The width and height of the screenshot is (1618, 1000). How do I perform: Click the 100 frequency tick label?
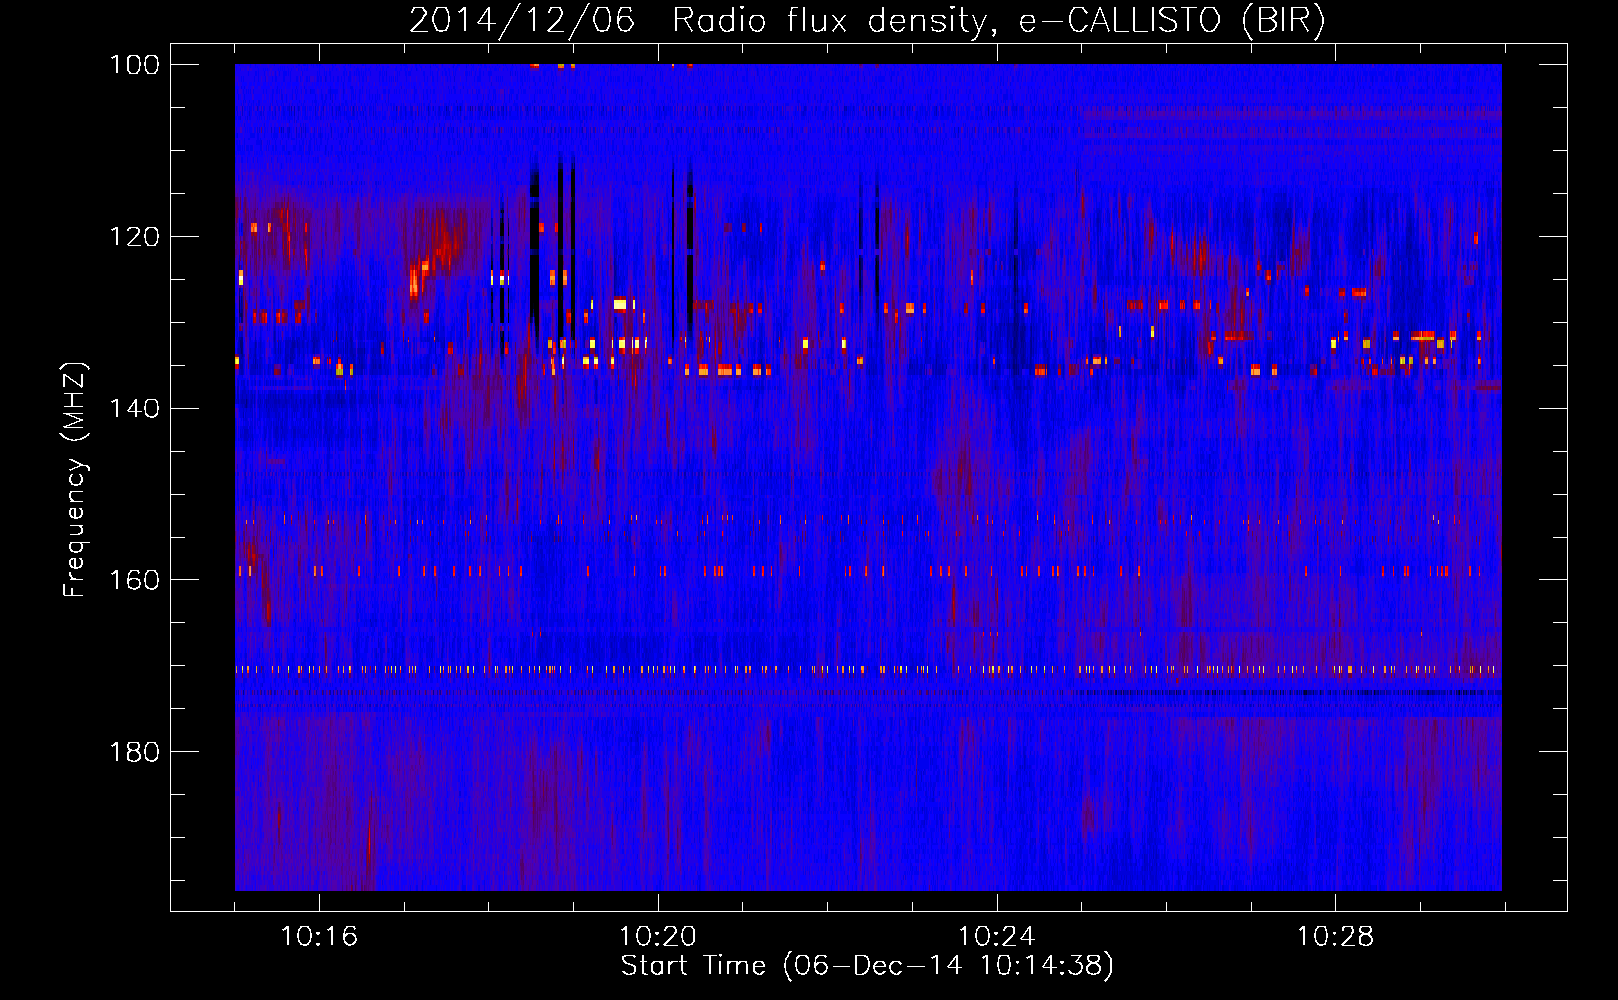[133, 65]
